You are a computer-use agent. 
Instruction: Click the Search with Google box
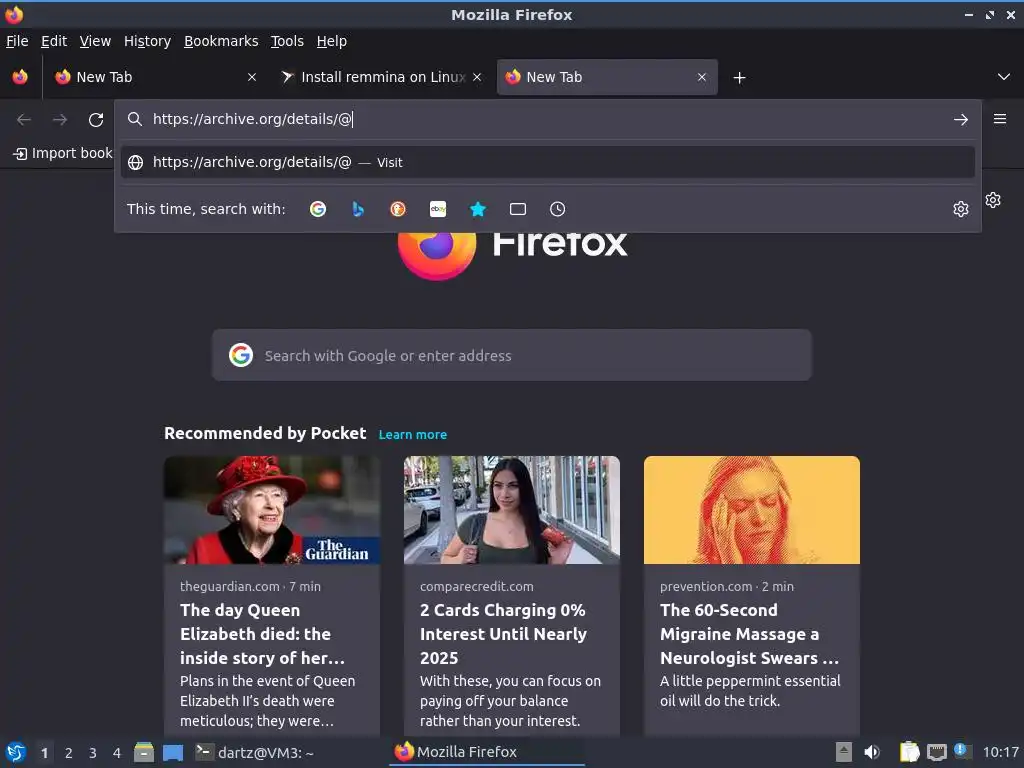[x=511, y=355]
